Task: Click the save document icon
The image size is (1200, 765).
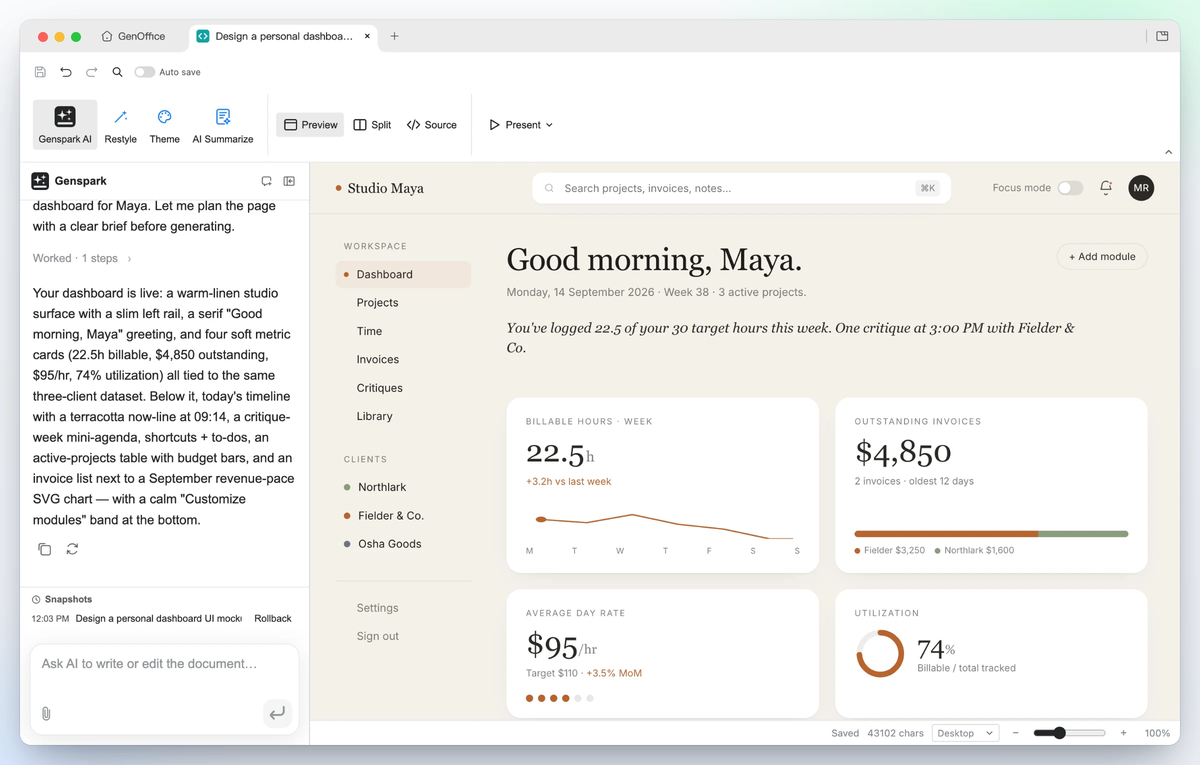Action: coord(40,72)
